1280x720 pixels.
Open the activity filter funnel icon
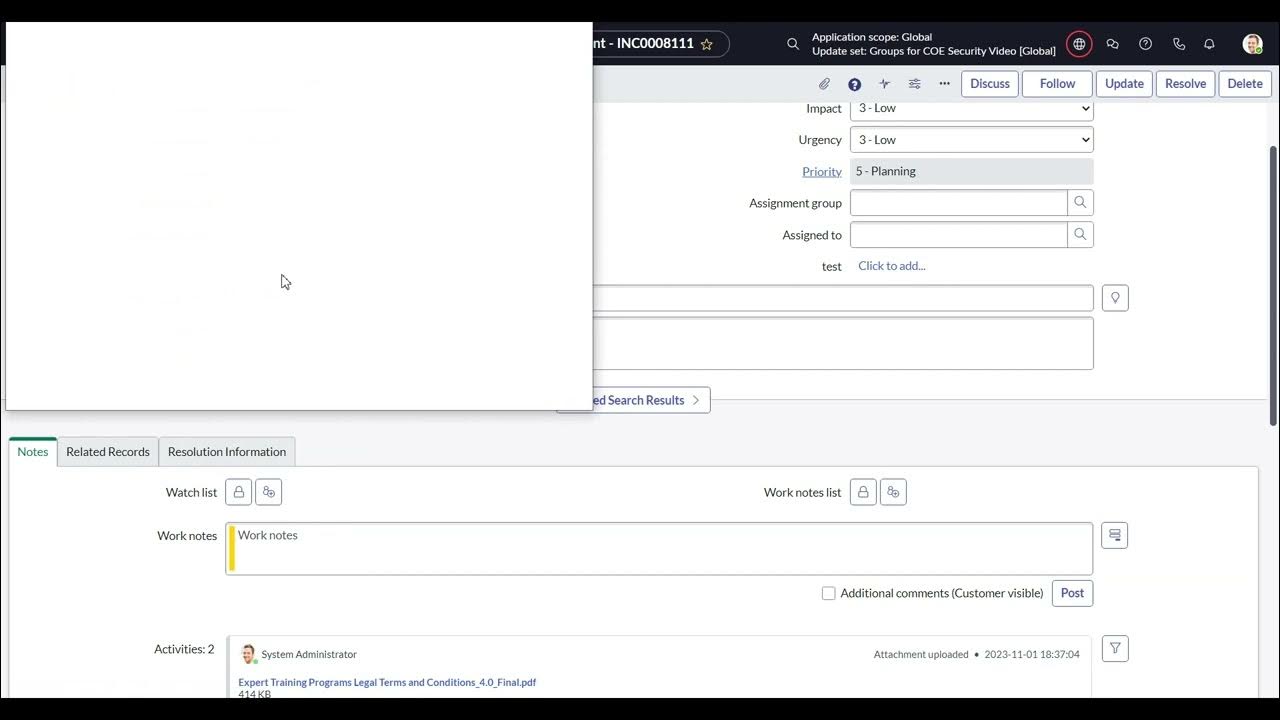click(1115, 649)
